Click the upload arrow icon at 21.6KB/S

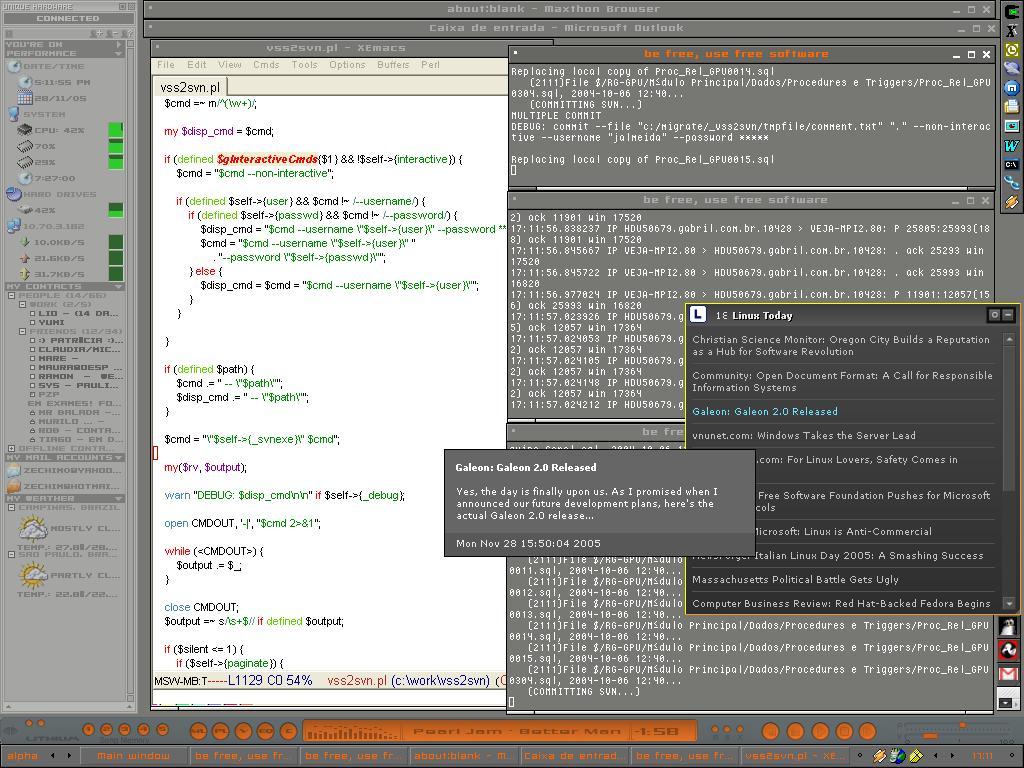click(x=25, y=258)
